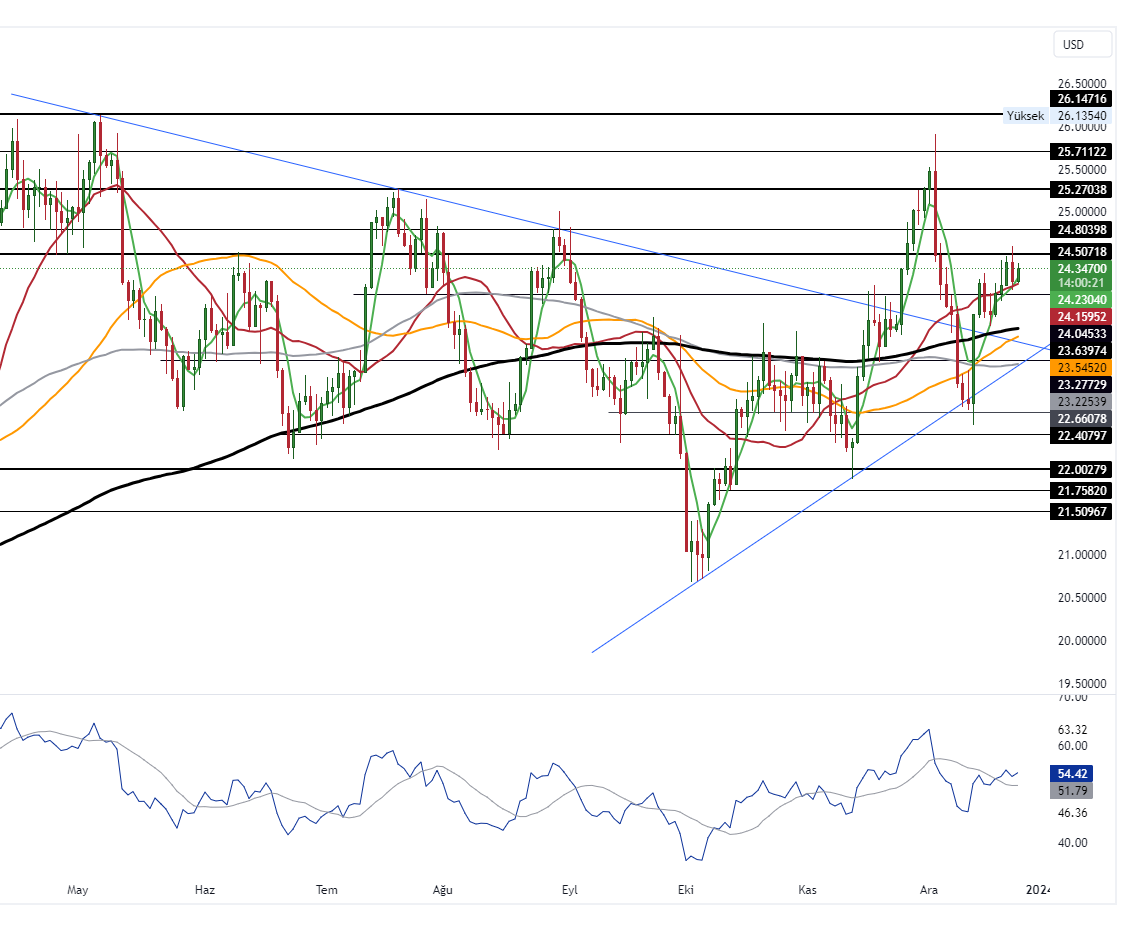1126x939 pixels.
Task: Select the gray 23.22539 moving average label
Action: tap(1081, 401)
